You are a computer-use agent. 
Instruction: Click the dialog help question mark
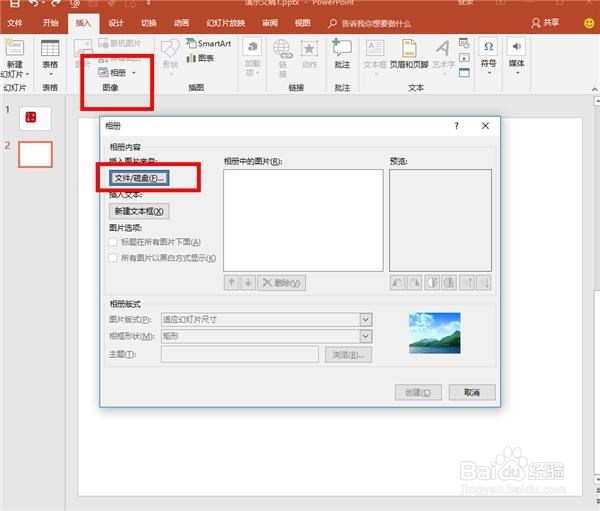456,126
